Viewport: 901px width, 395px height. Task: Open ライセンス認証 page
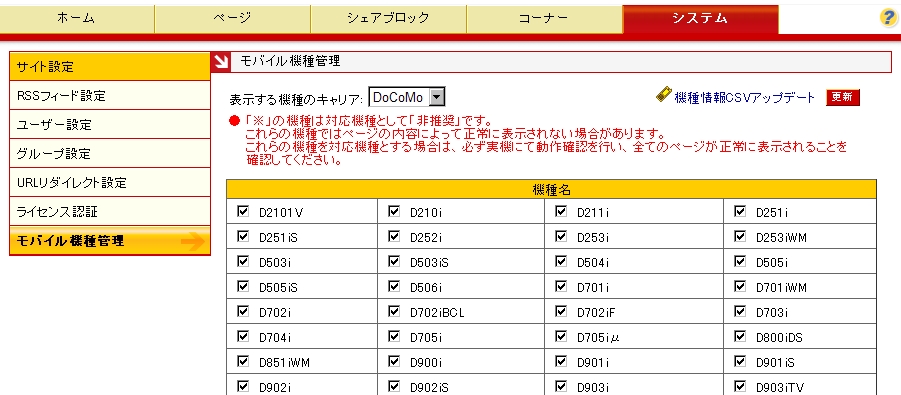(110, 212)
